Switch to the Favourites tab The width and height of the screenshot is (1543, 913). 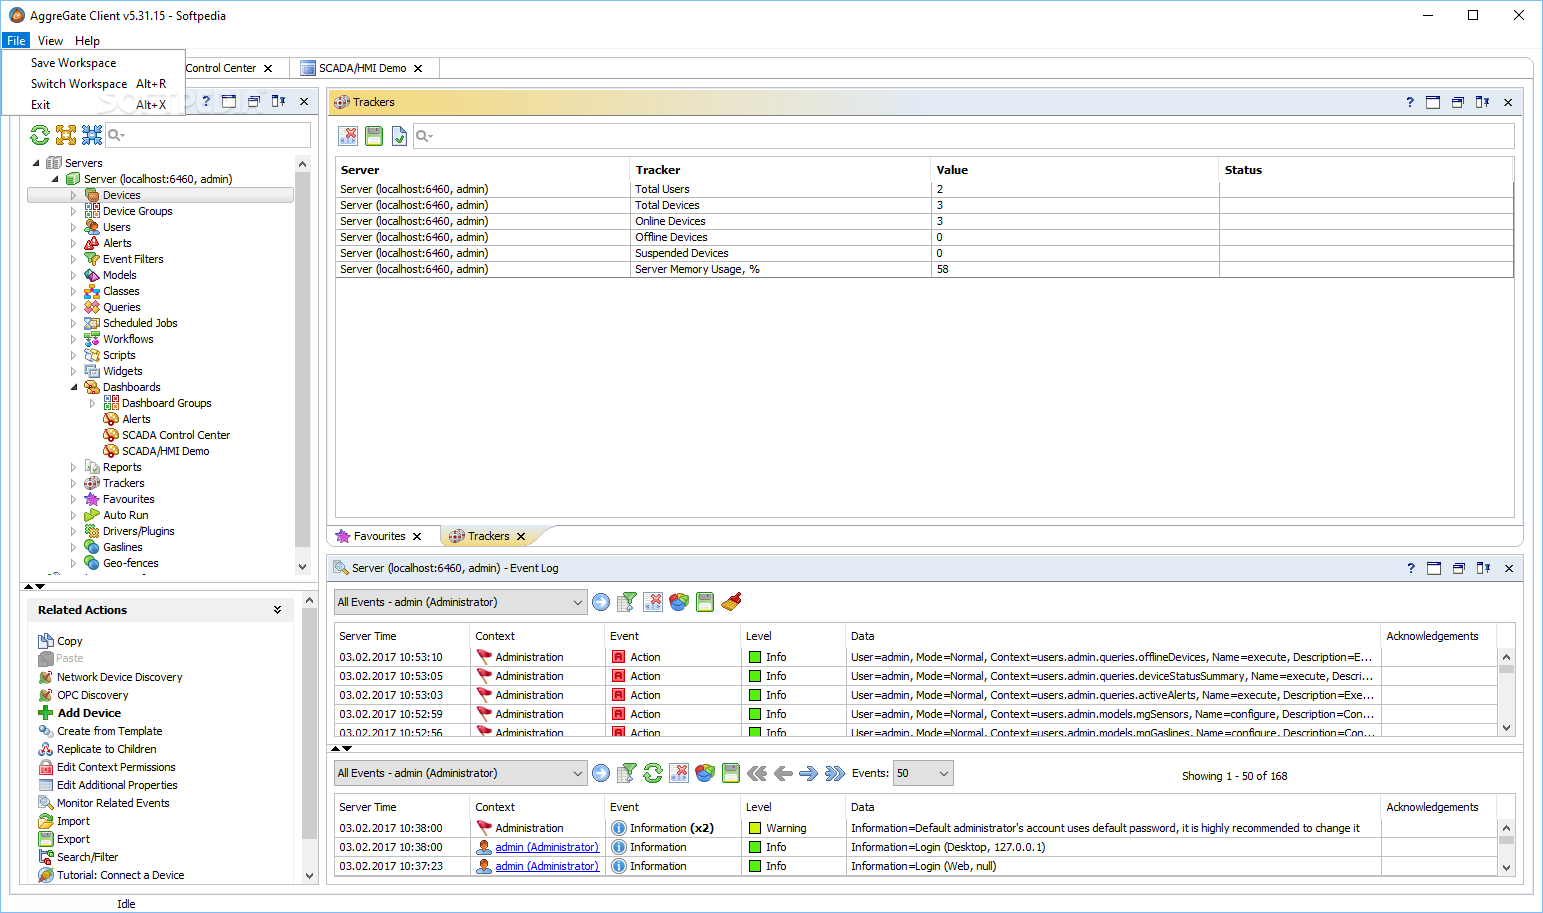(x=379, y=536)
